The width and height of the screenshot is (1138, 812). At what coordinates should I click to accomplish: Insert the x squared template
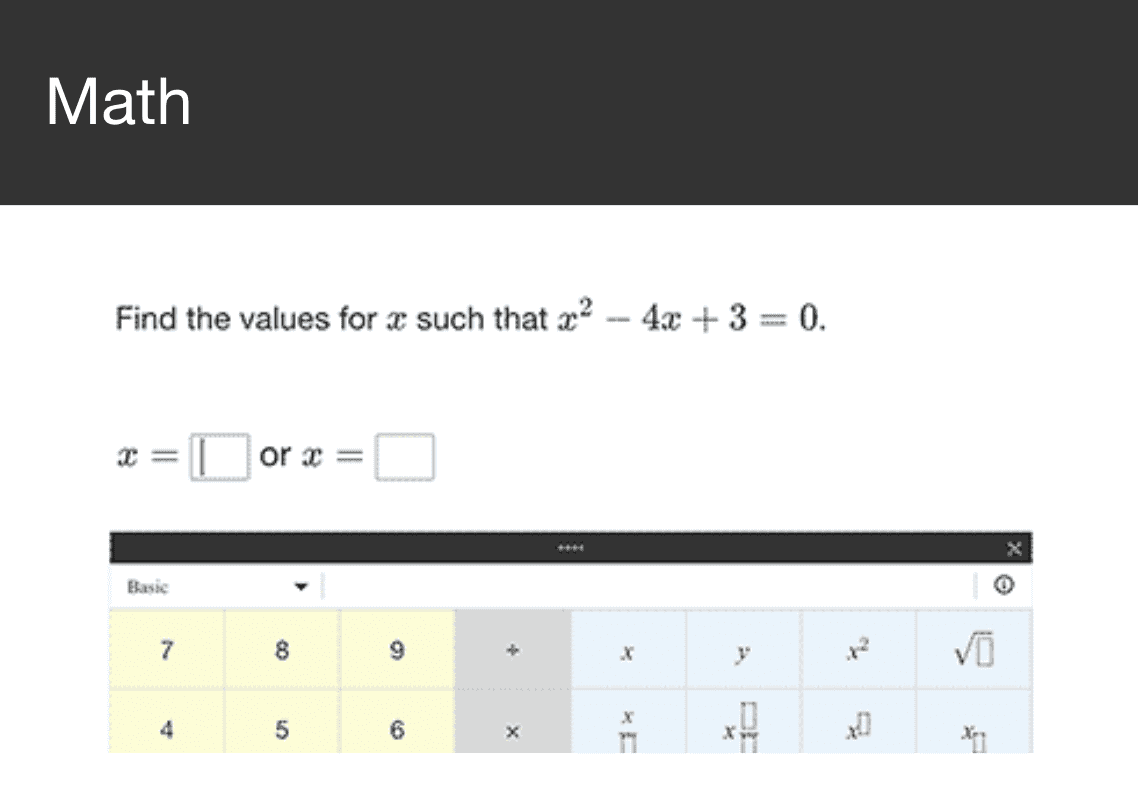pos(859,651)
